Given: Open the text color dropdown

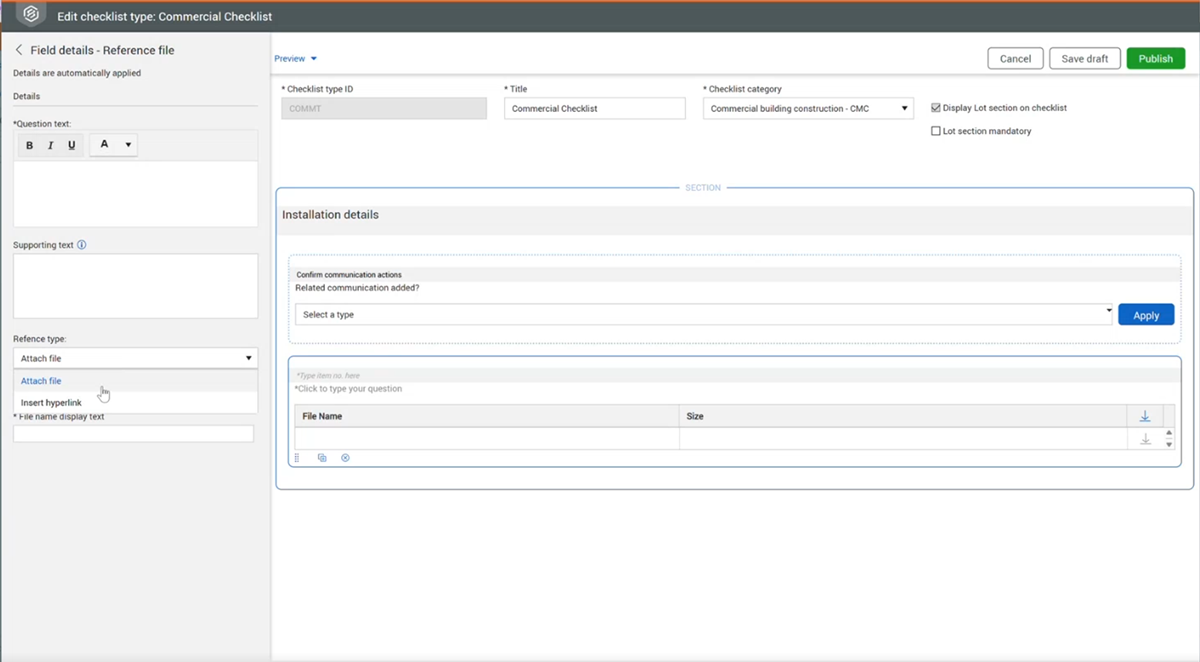Looking at the screenshot, I should [x=113, y=146].
